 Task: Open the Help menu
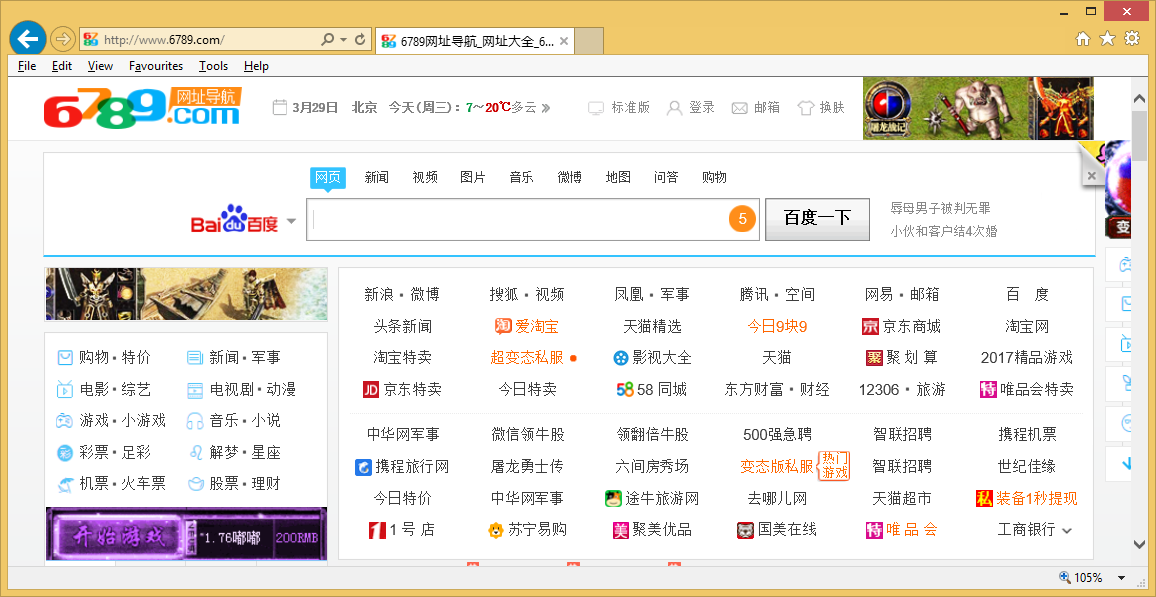[257, 66]
